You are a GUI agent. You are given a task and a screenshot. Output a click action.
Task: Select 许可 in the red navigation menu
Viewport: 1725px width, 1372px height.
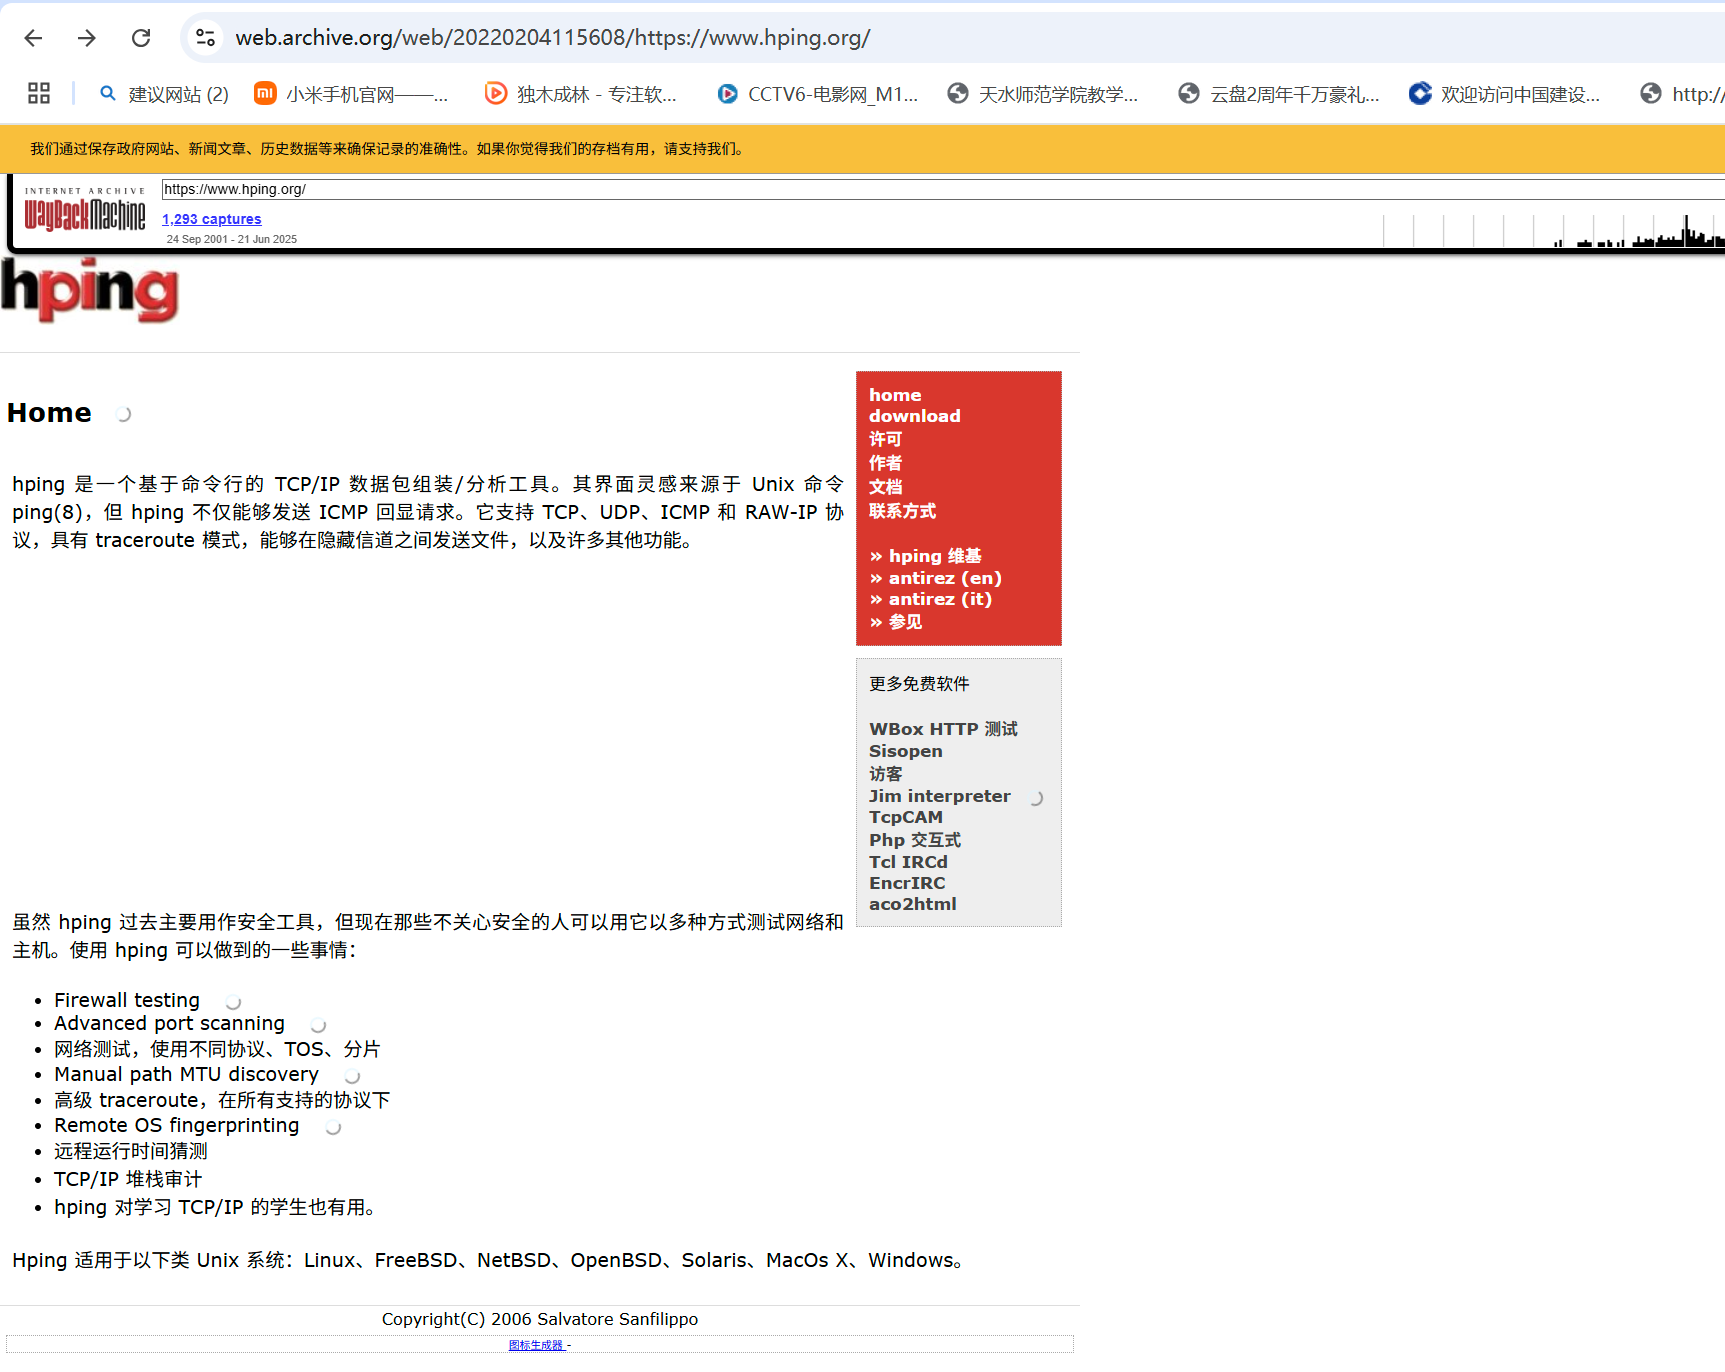tap(885, 439)
